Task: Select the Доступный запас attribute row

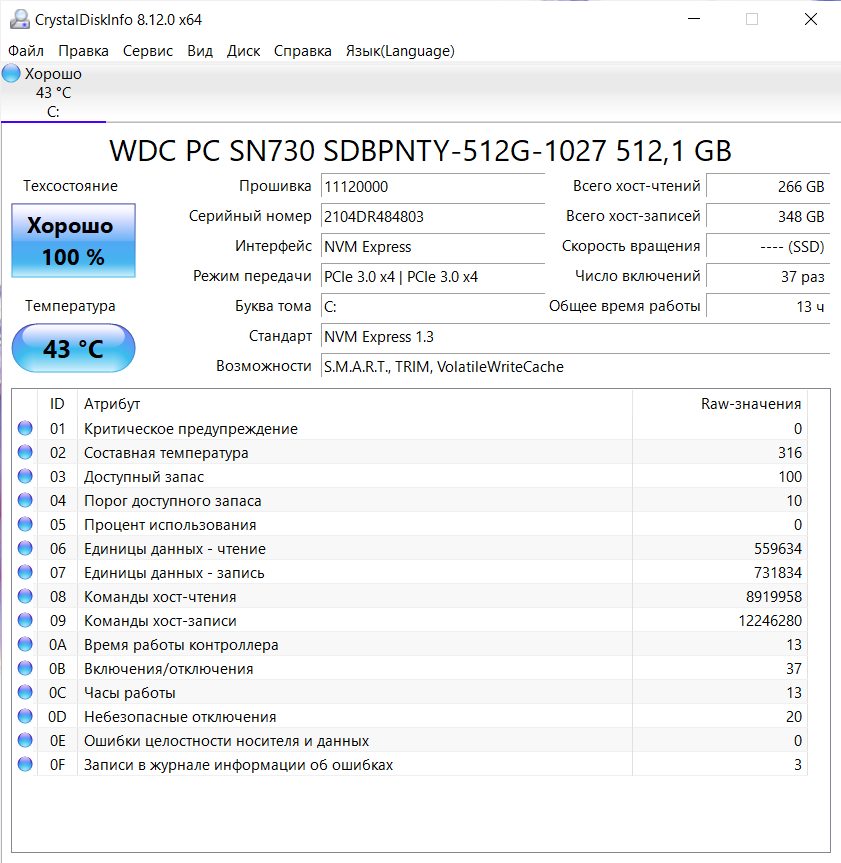Action: tap(410, 476)
